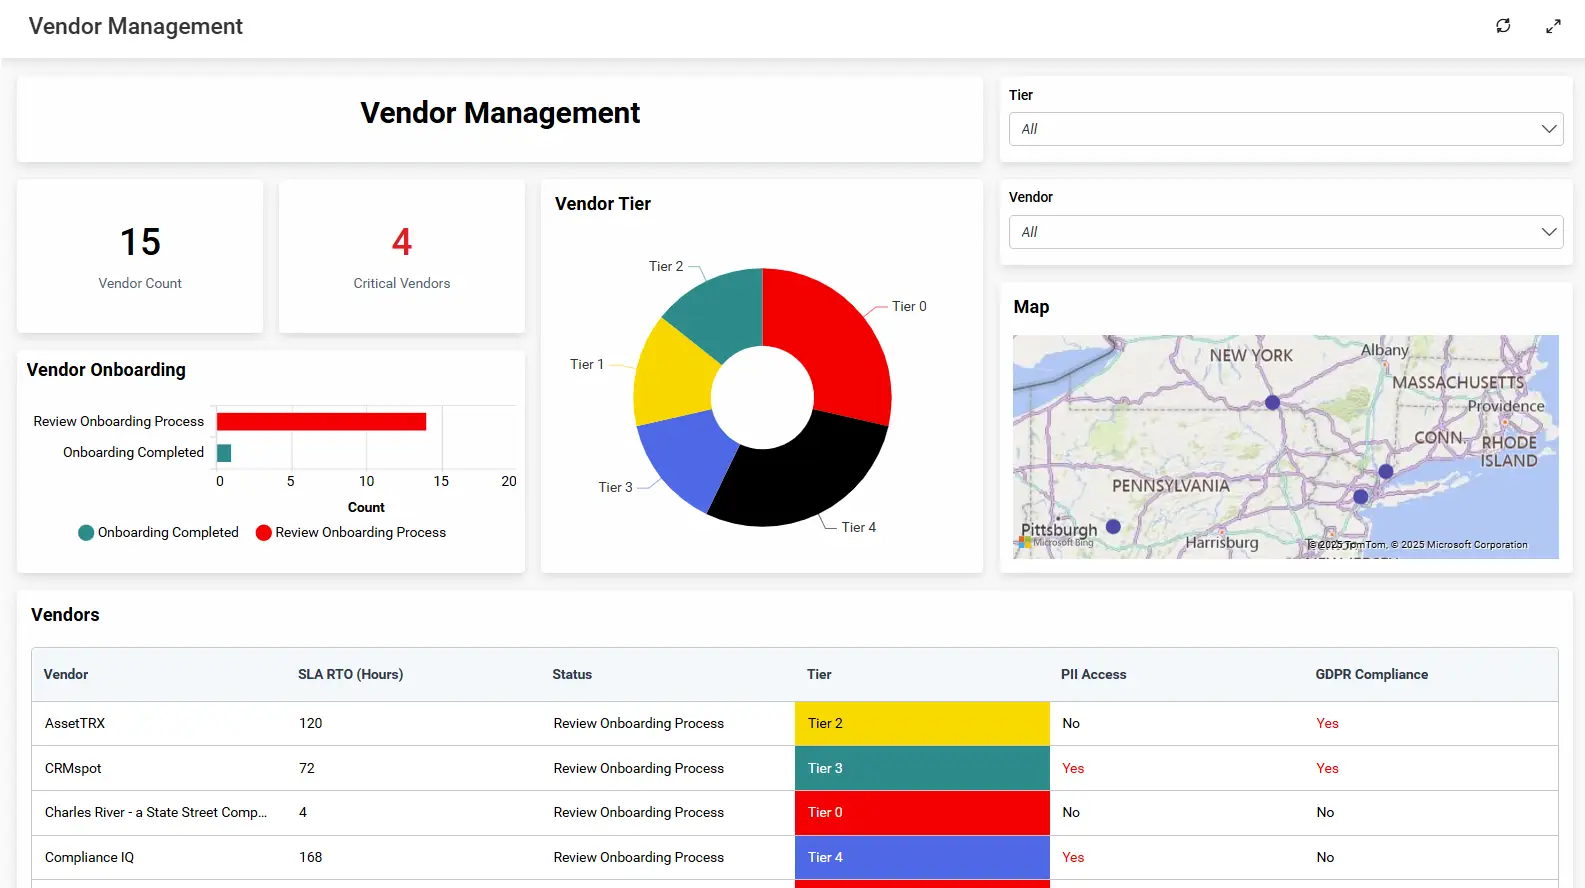Click the map marker near Pittsburgh
Image resolution: width=1585 pixels, height=888 pixels.
point(1113,526)
